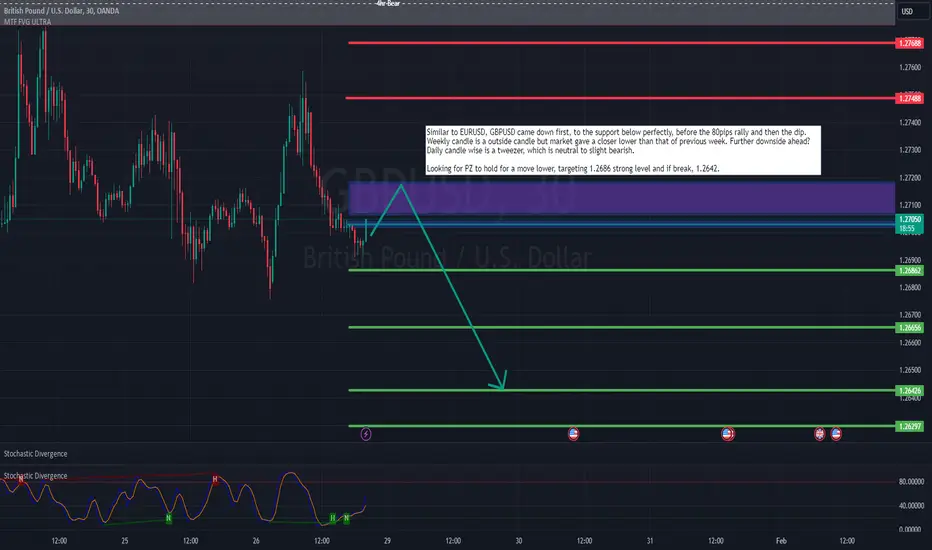Click the Feb date on time axis

click(x=781, y=540)
